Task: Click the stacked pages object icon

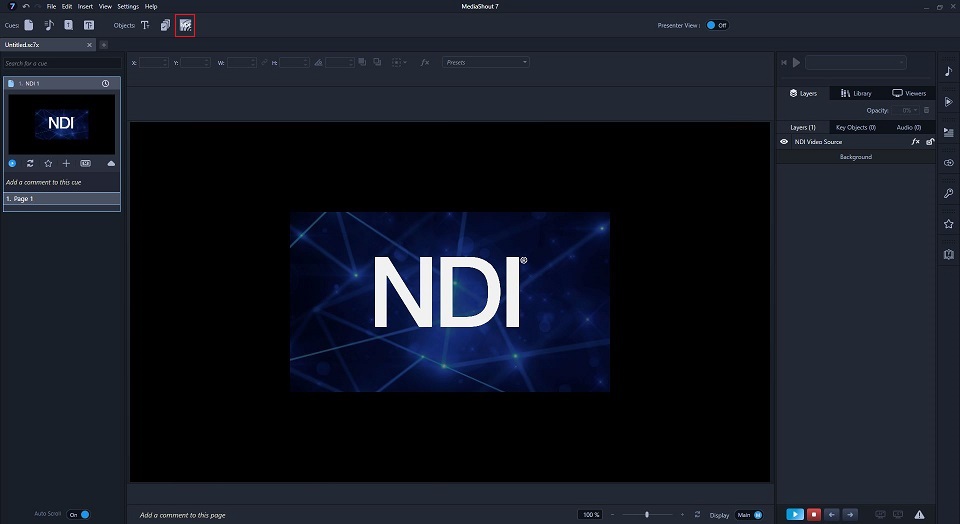Action: coord(165,25)
